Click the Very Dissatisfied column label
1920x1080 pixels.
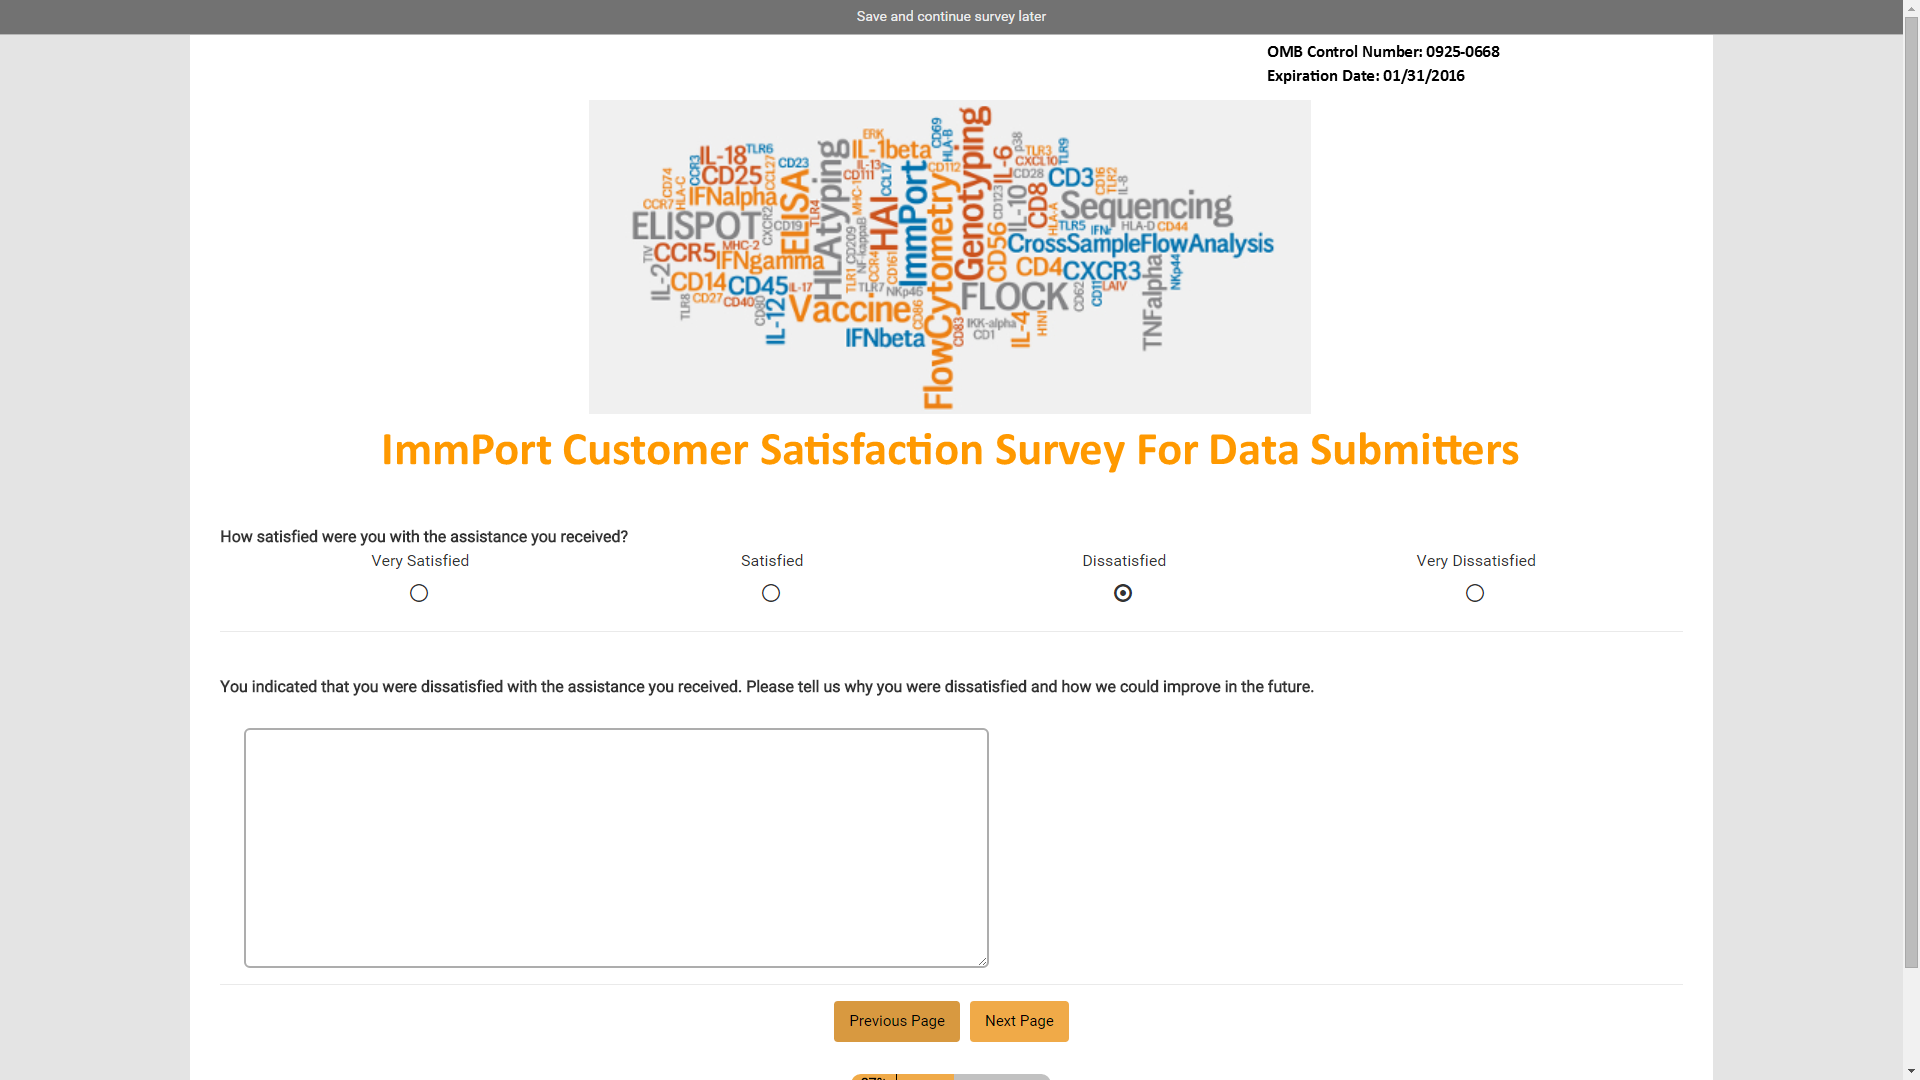(x=1476, y=561)
